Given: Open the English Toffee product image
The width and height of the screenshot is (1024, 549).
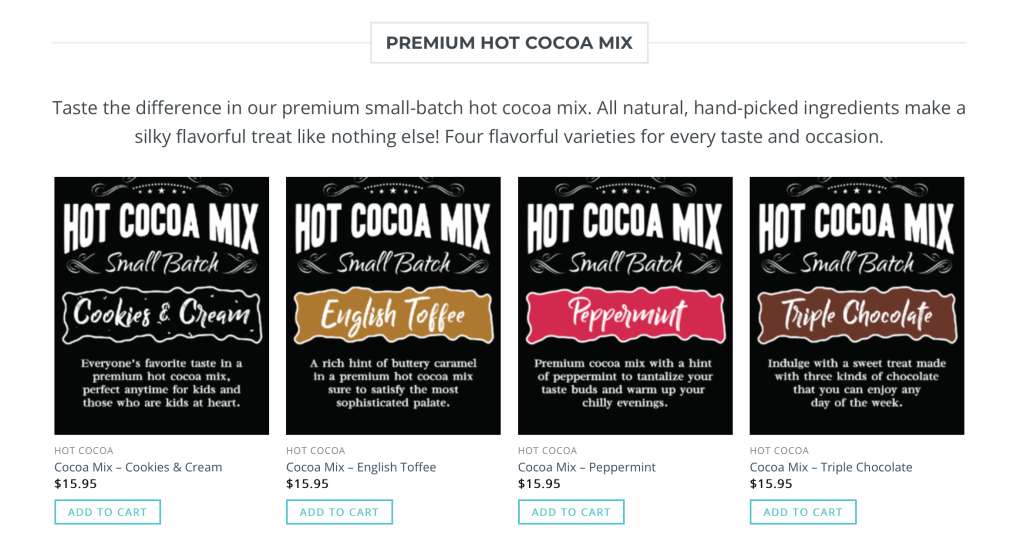Looking at the screenshot, I should click(393, 305).
